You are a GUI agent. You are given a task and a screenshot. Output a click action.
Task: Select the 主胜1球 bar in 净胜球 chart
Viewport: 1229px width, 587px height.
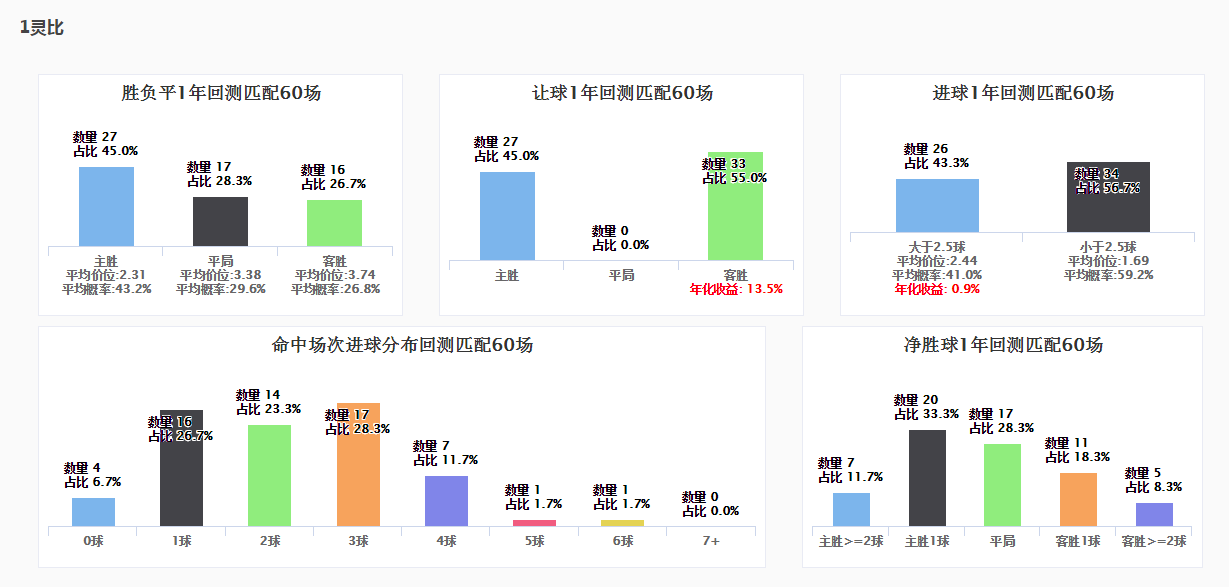[927, 478]
